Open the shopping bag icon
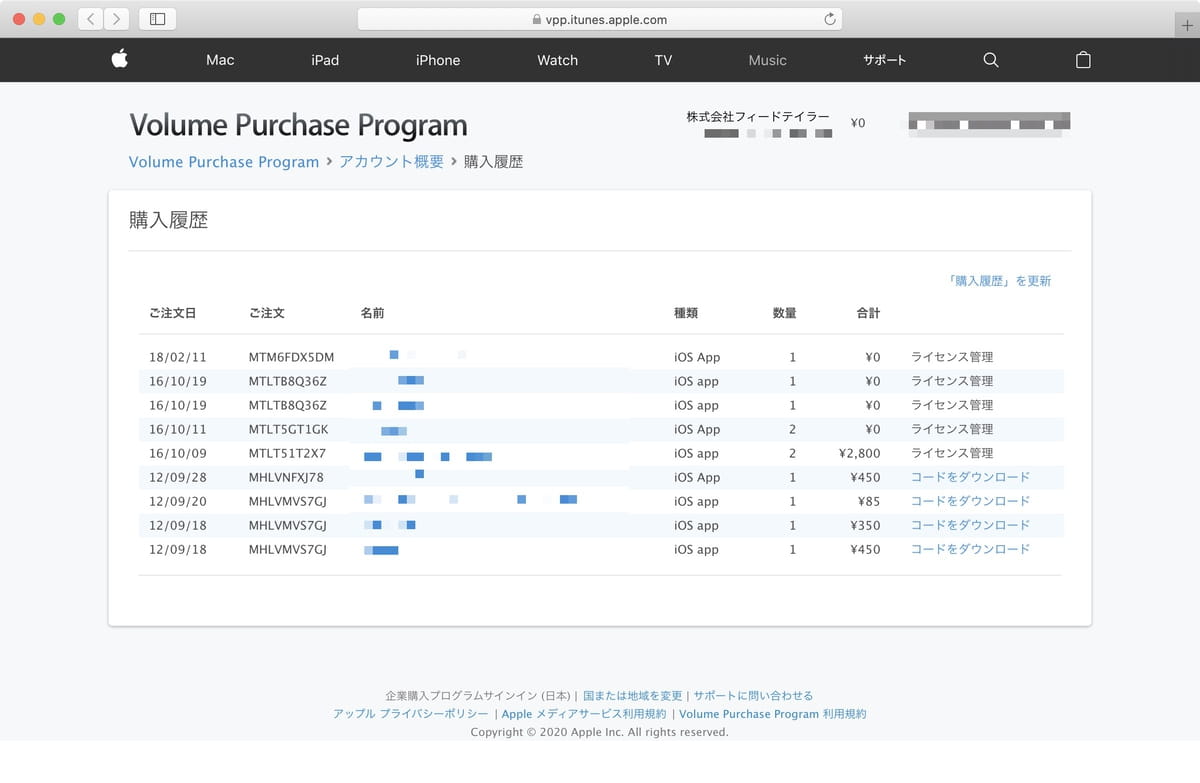The image size is (1200, 783). pyautogui.click(x=1083, y=60)
